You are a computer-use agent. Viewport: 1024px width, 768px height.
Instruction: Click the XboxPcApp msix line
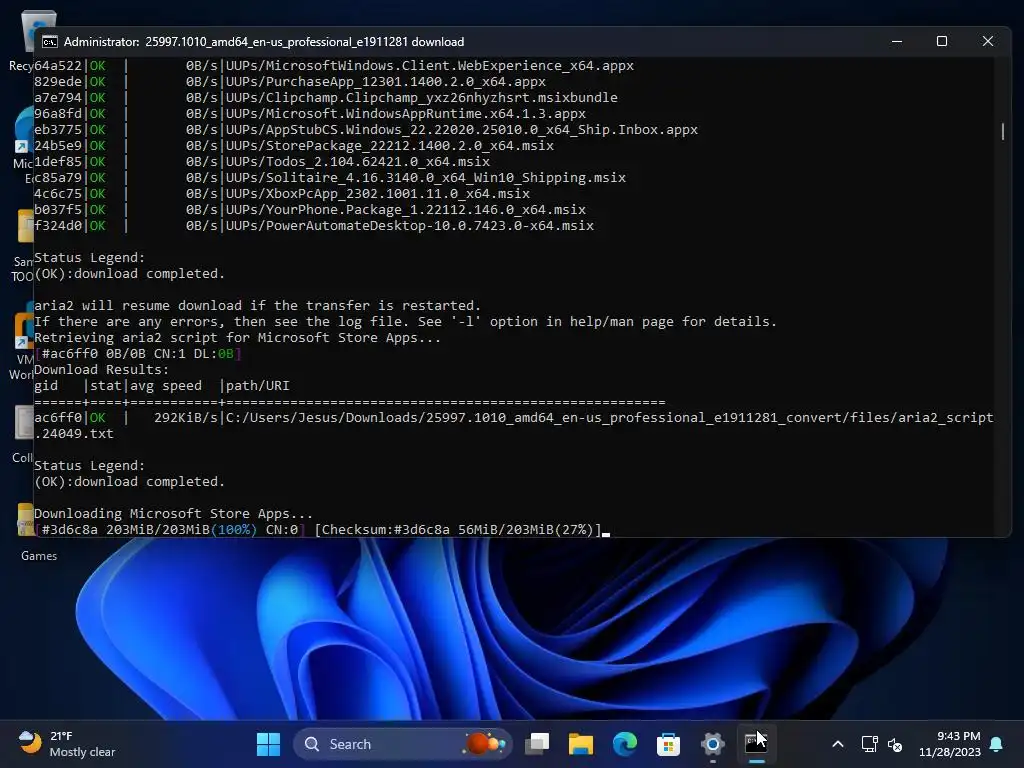(x=282, y=194)
